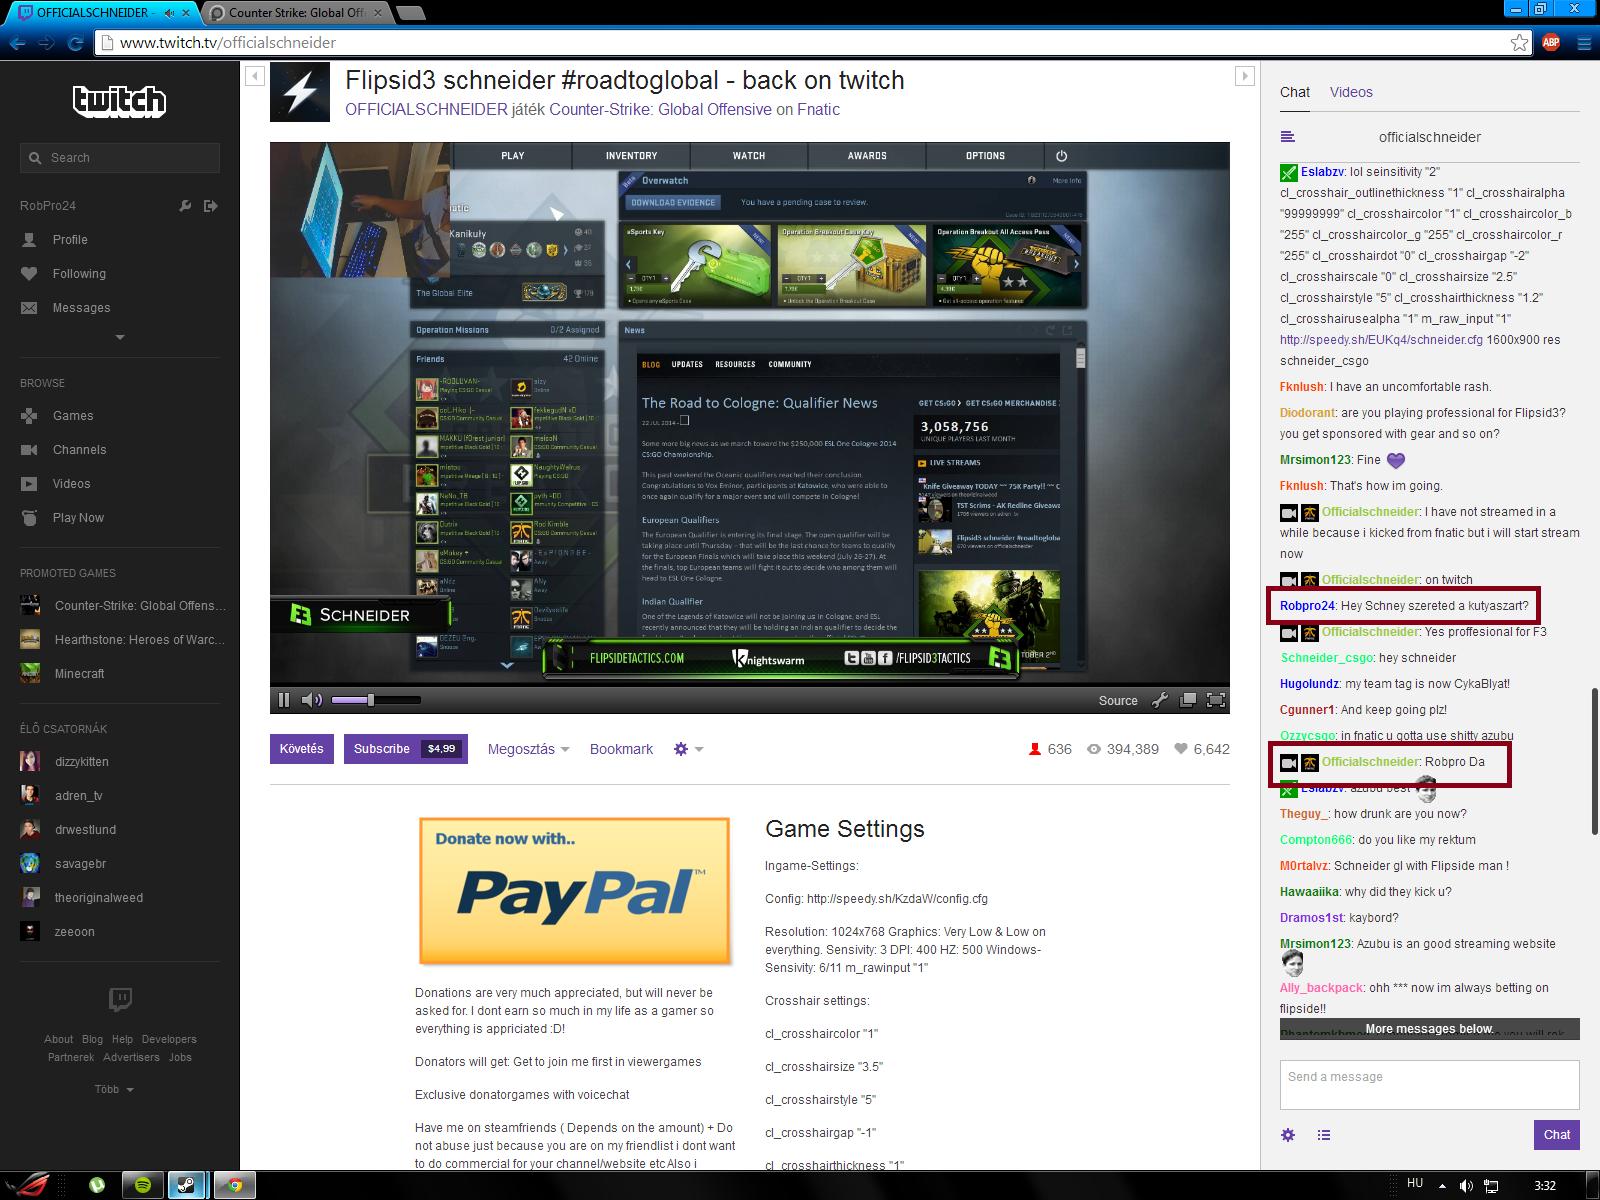Pop out the video player
This screenshot has width=1600, height=1200.
pyautogui.click(x=1188, y=700)
